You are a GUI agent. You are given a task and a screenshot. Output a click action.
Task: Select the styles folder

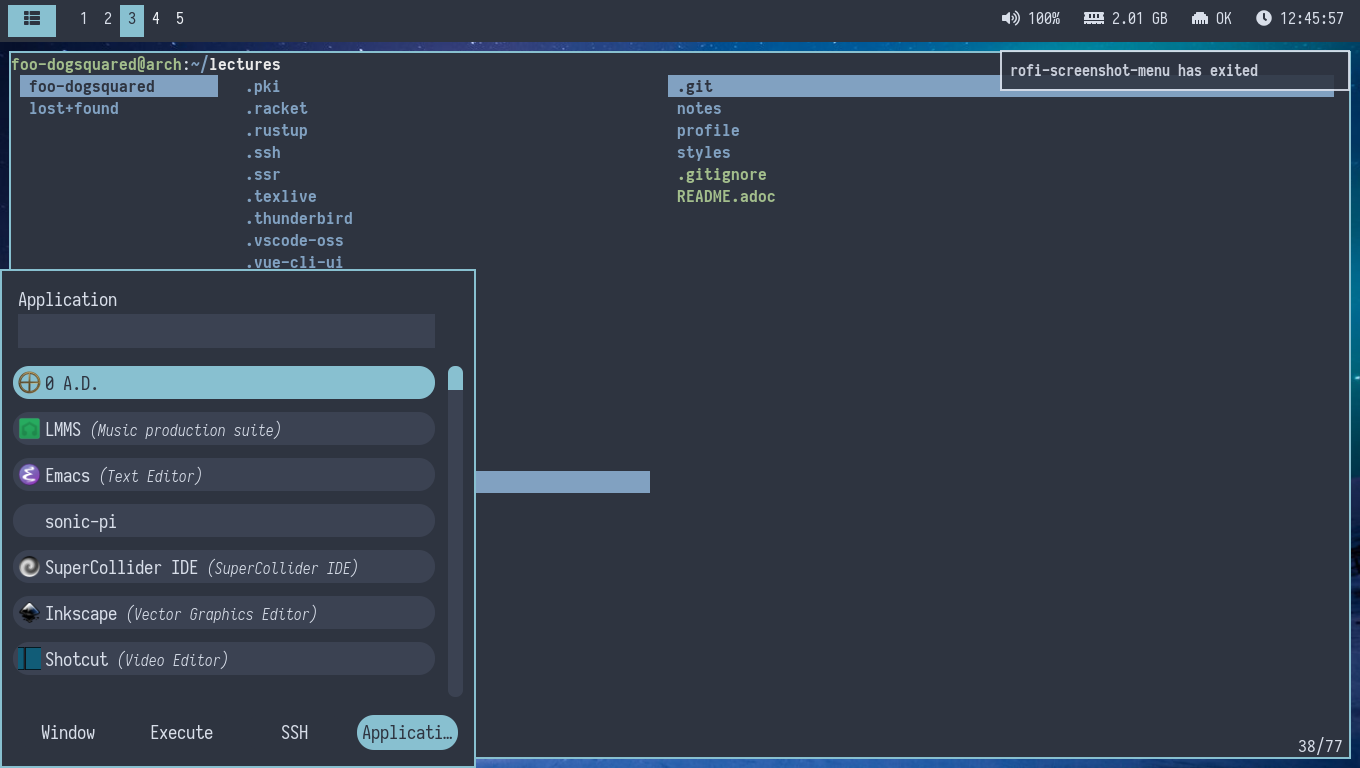coord(703,152)
